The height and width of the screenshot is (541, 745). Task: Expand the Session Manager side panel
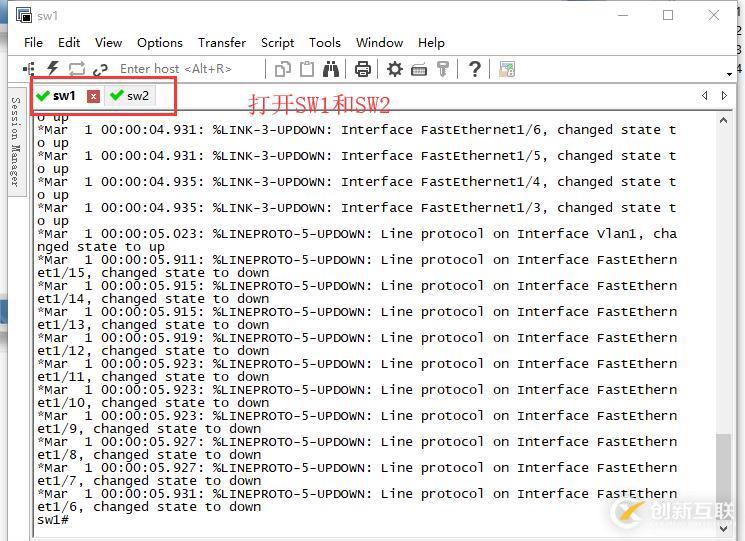pyautogui.click(x=16, y=142)
